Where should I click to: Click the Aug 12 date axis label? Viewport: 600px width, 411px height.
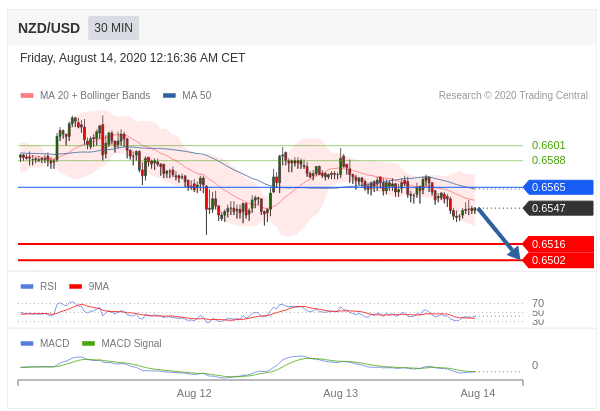click(194, 393)
